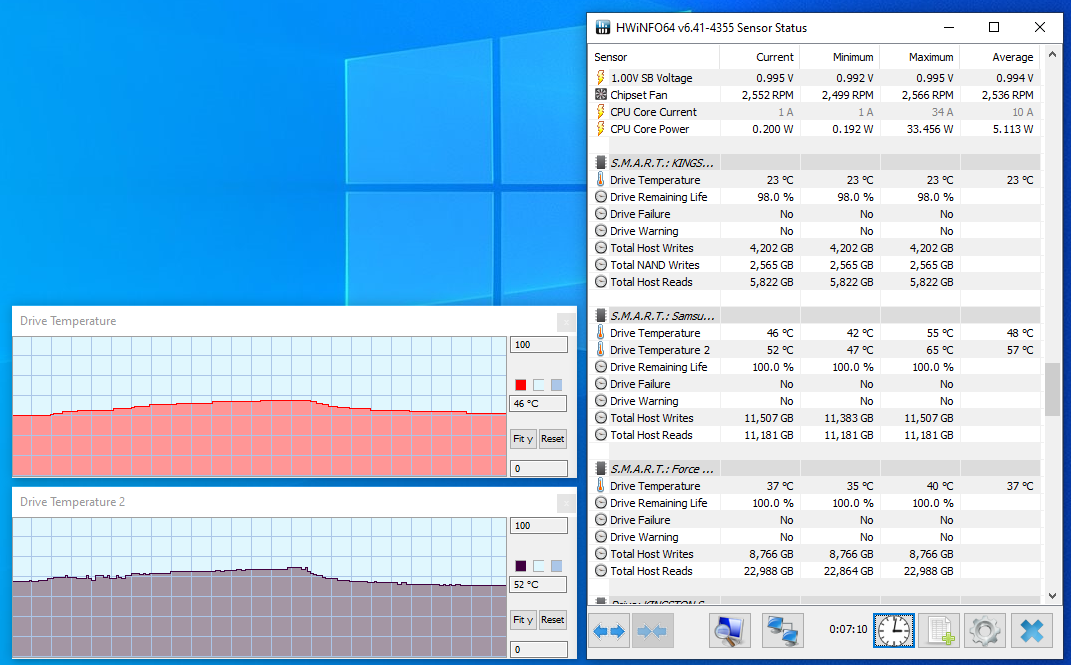Image resolution: width=1071 pixels, height=665 pixels.
Task: Click the clock reset-timer icon
Action: click(x=893, y=631)
